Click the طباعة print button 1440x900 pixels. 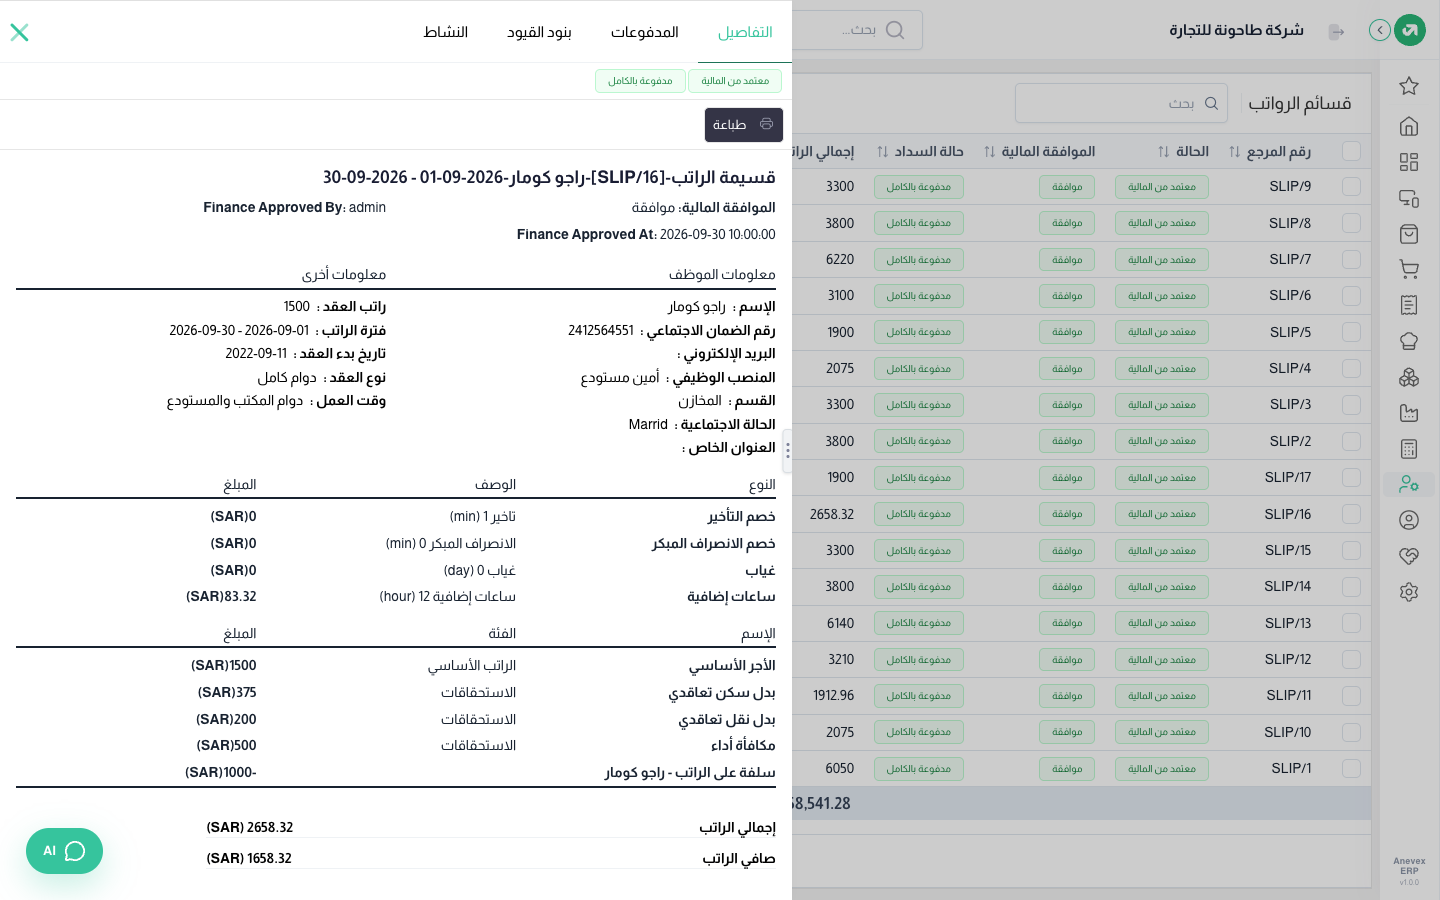point(744,125)
